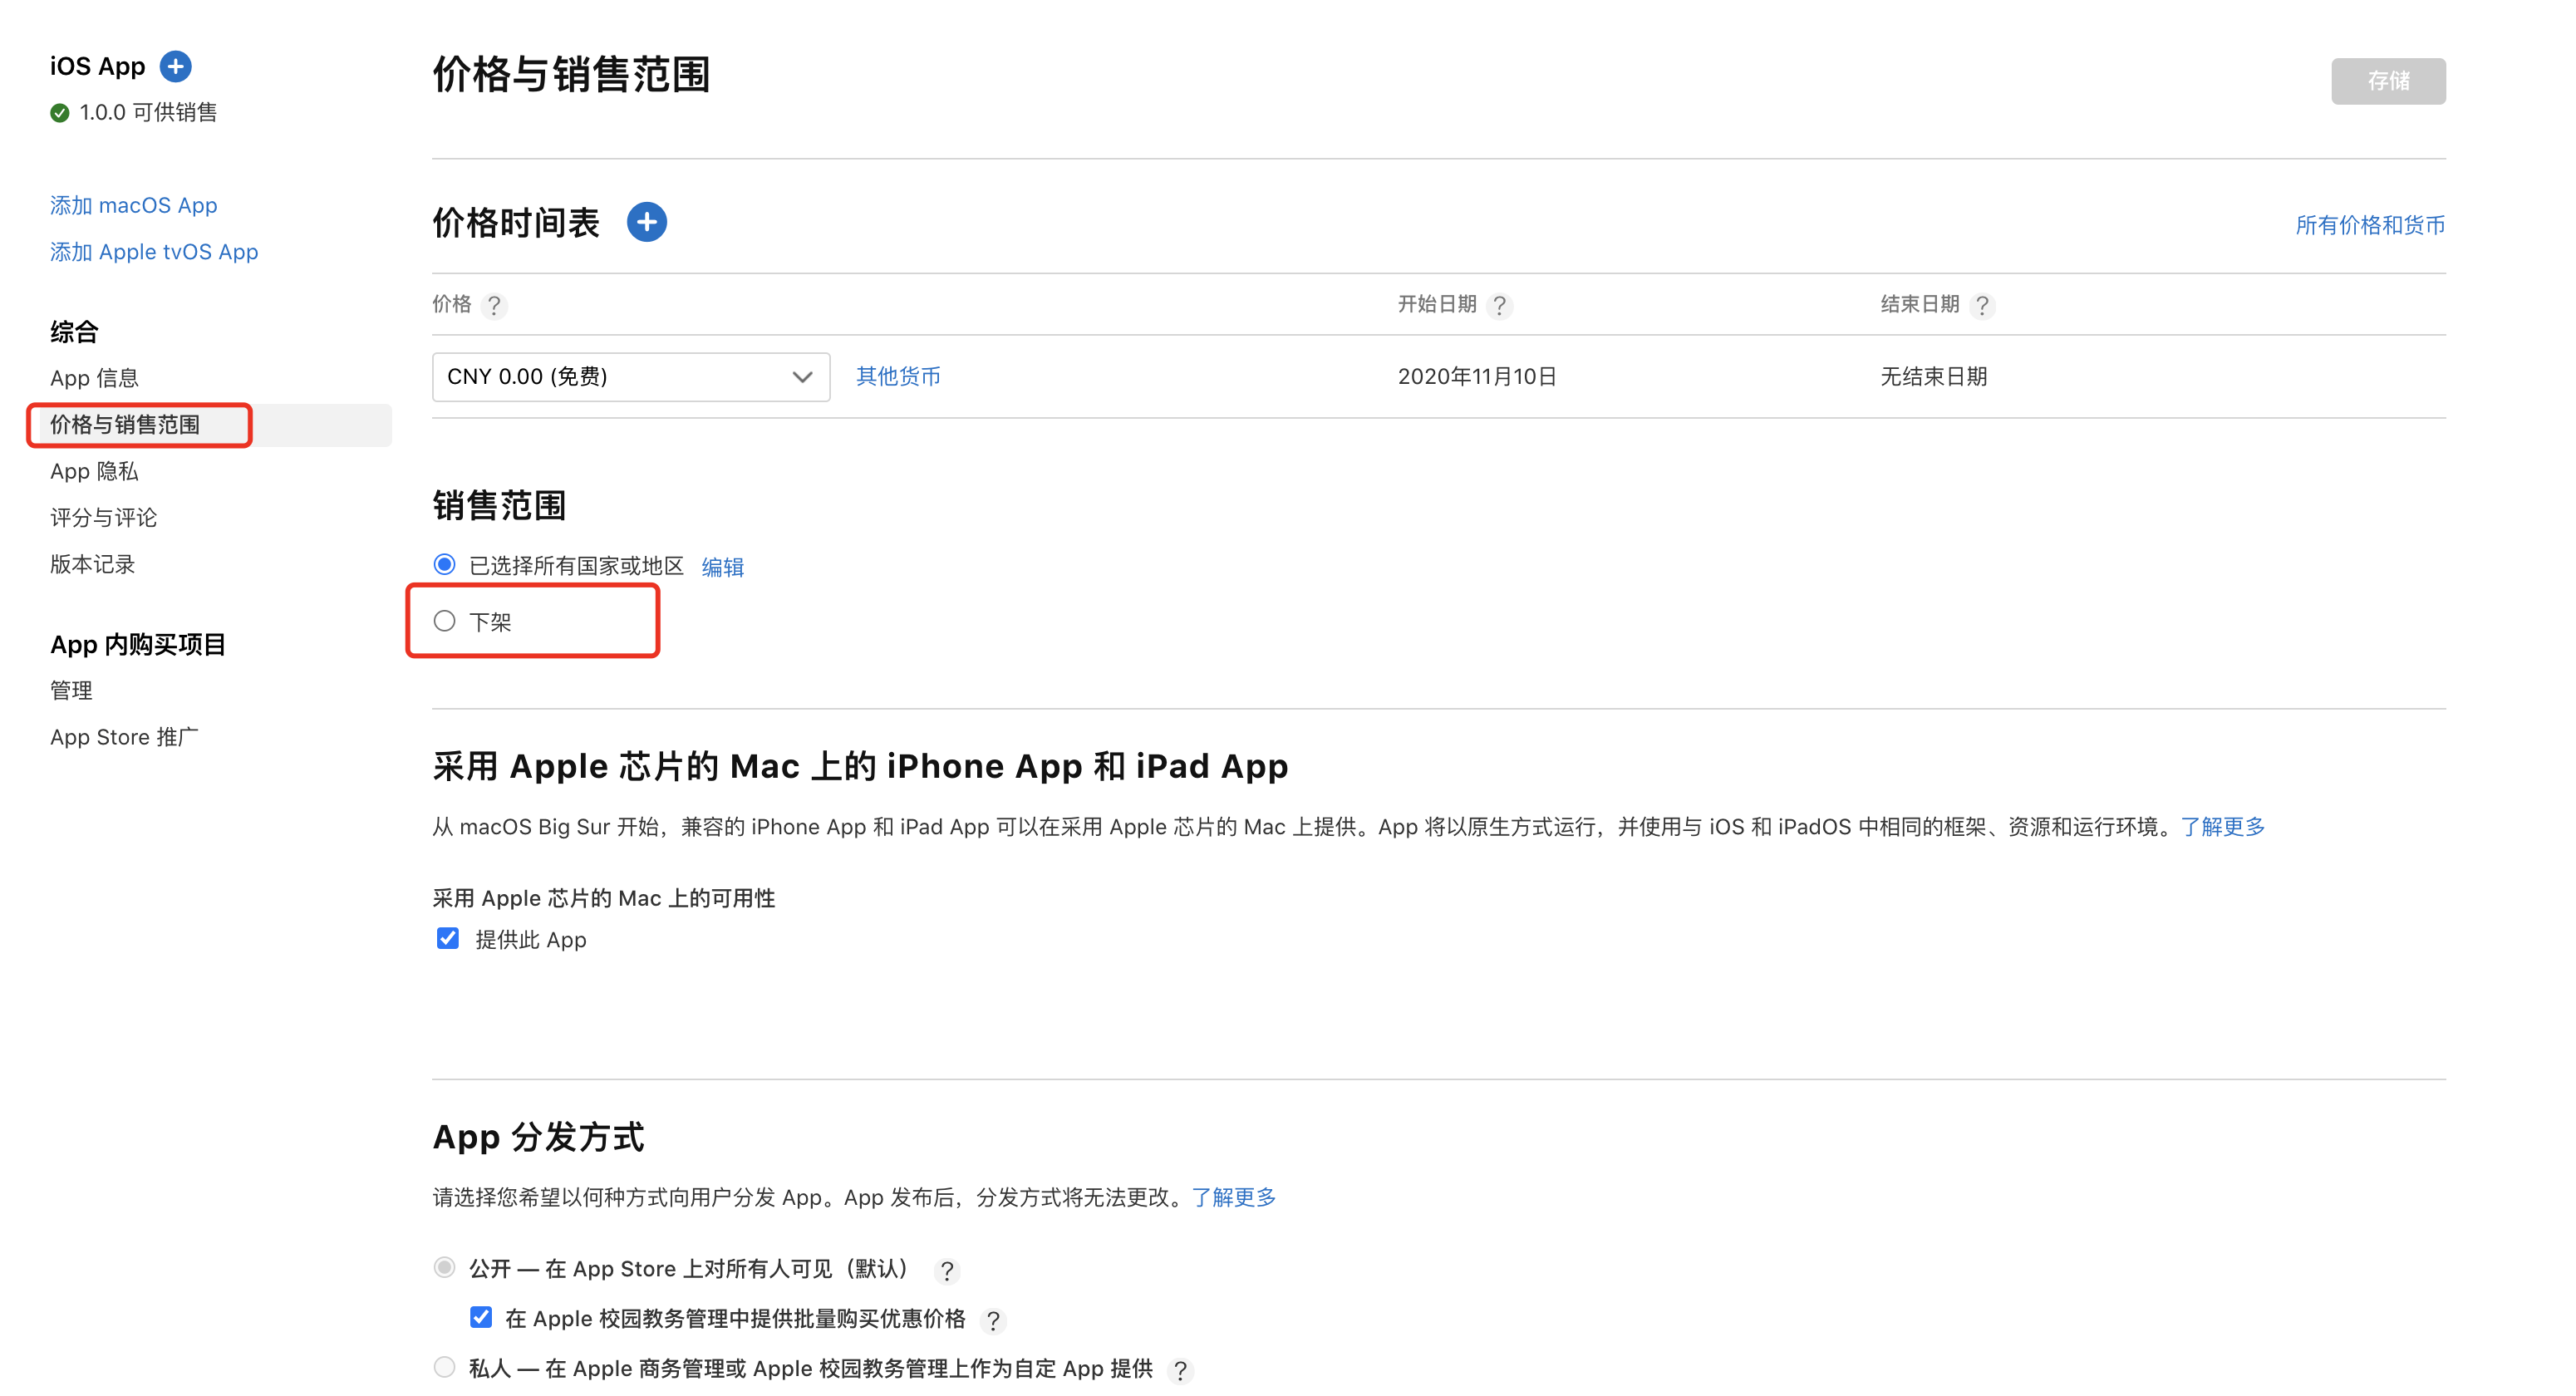
Task: Open App 信息 in the sidebar
Action: pyautogui.click(x=94, y=378)
